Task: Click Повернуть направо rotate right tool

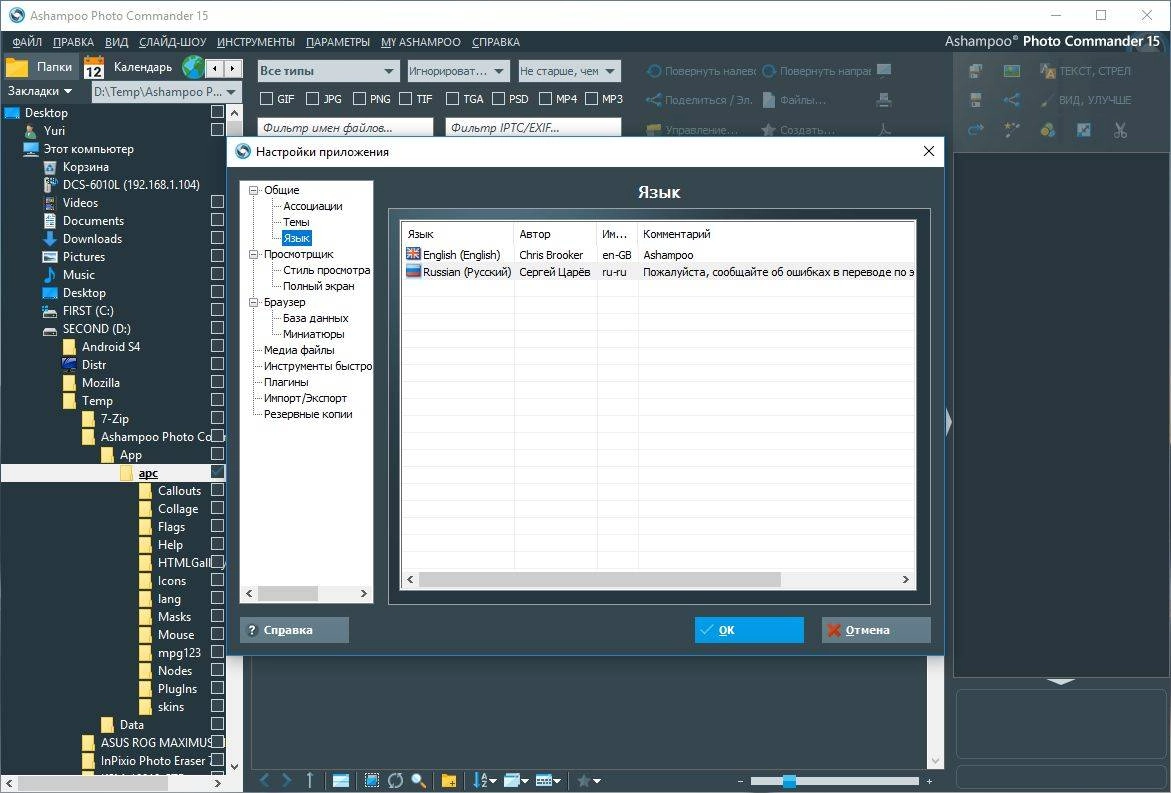Action: coord(816,71)
